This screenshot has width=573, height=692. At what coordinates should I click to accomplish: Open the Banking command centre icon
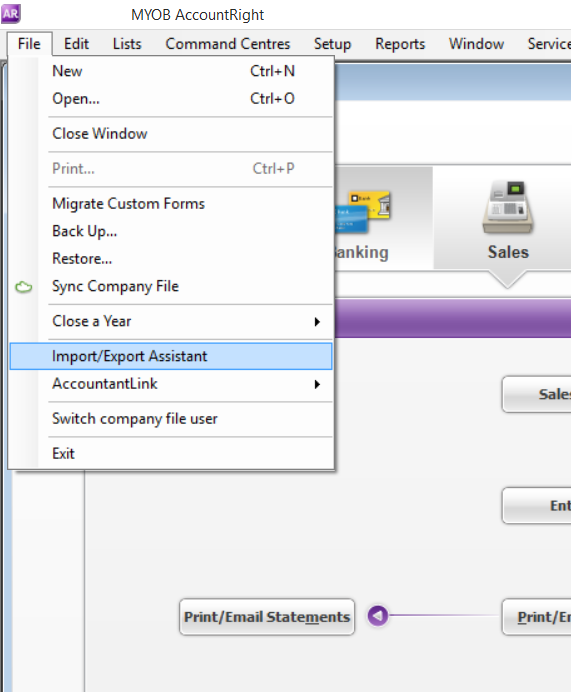[363, 212]
